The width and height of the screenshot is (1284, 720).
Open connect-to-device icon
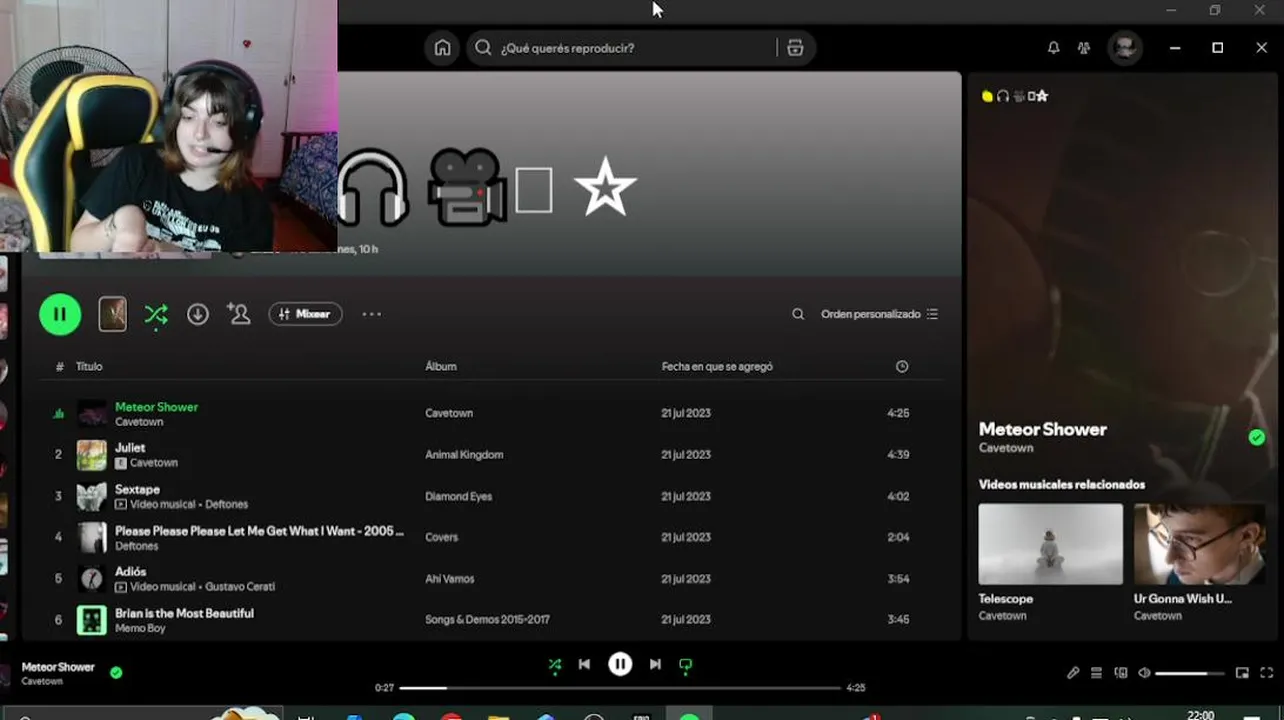(x=1120, y=673)
